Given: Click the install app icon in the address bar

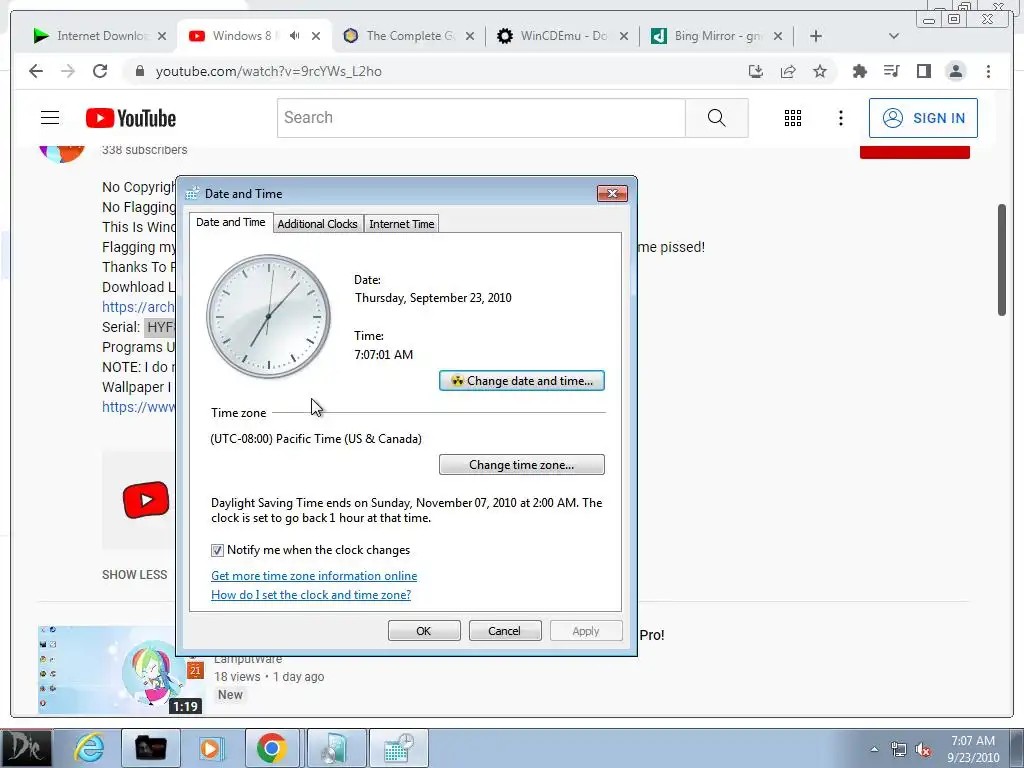Looking at the screenshot, I should point(756,71).
